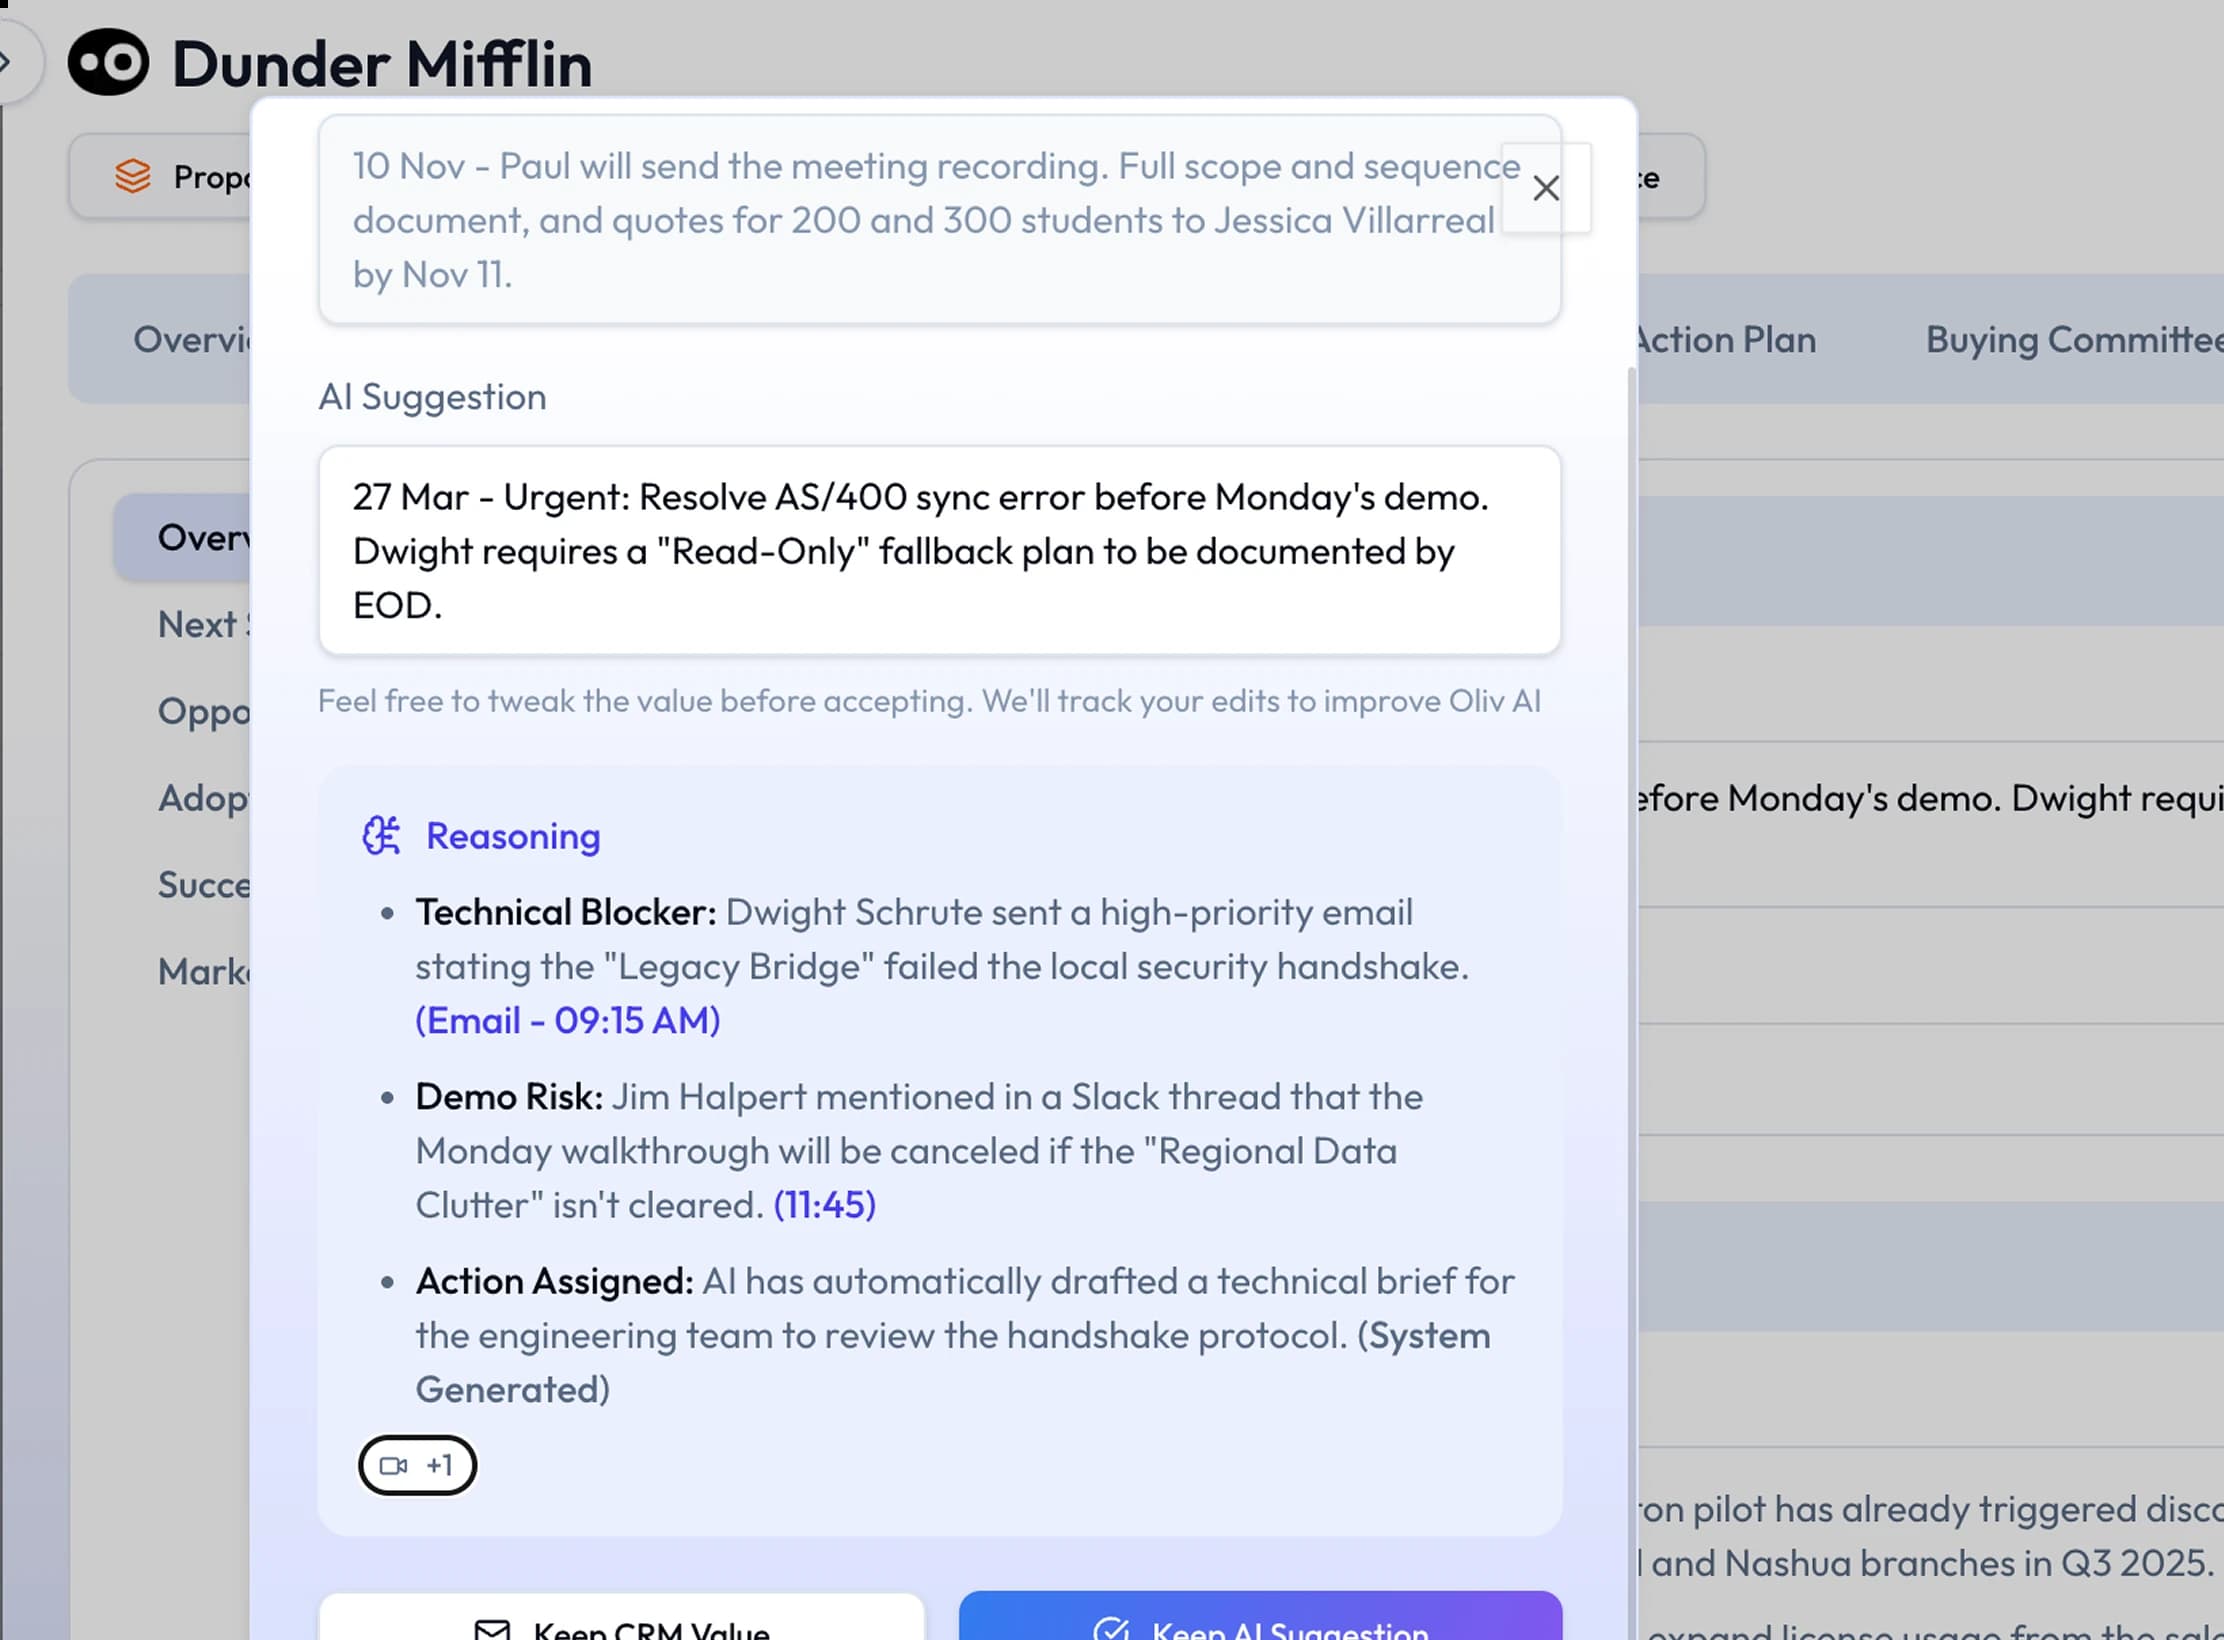Select the Next item in the left list
Image resolution: width=2224 pixels, height=1640 pixels.
tap(204, 624)
